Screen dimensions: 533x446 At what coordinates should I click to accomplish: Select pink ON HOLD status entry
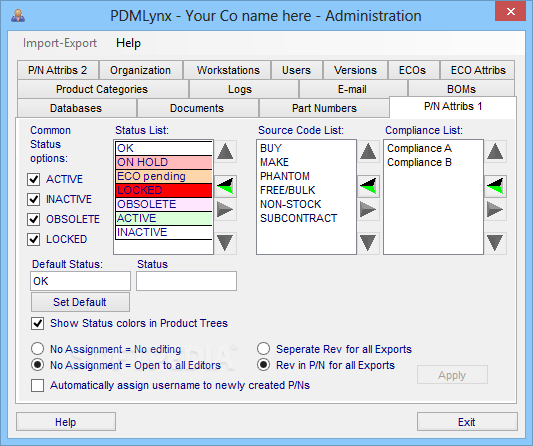[164, 162]
